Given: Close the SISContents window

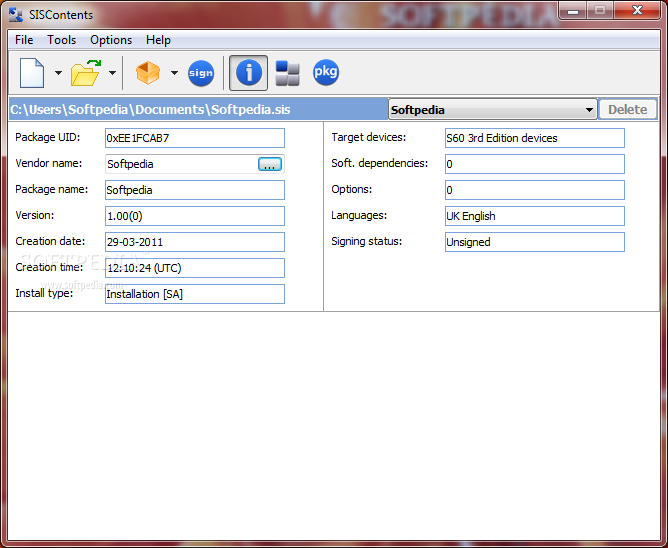Looking at the screenshot, I should pyautogui.click(x=637, y=11).
